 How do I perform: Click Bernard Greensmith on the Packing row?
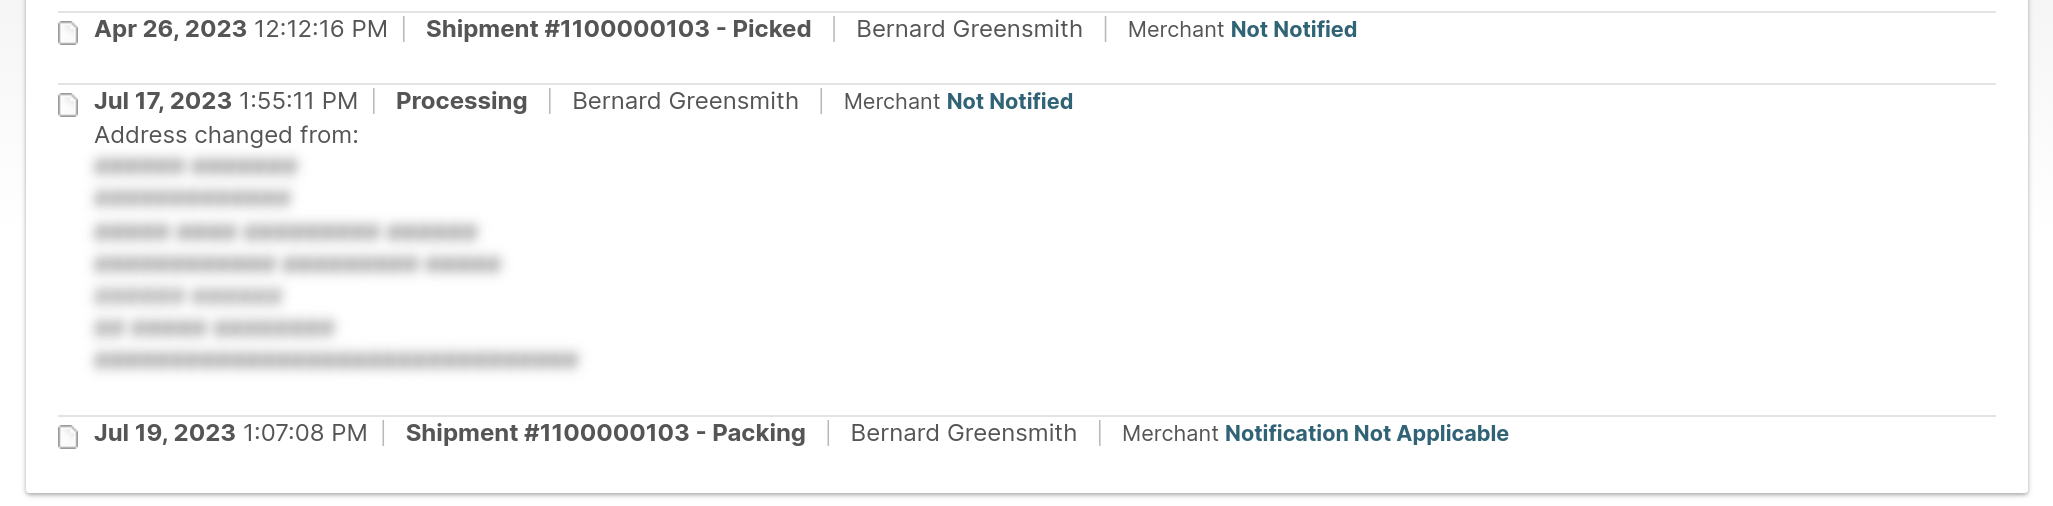pyautogui.click(x=963, y=434)
